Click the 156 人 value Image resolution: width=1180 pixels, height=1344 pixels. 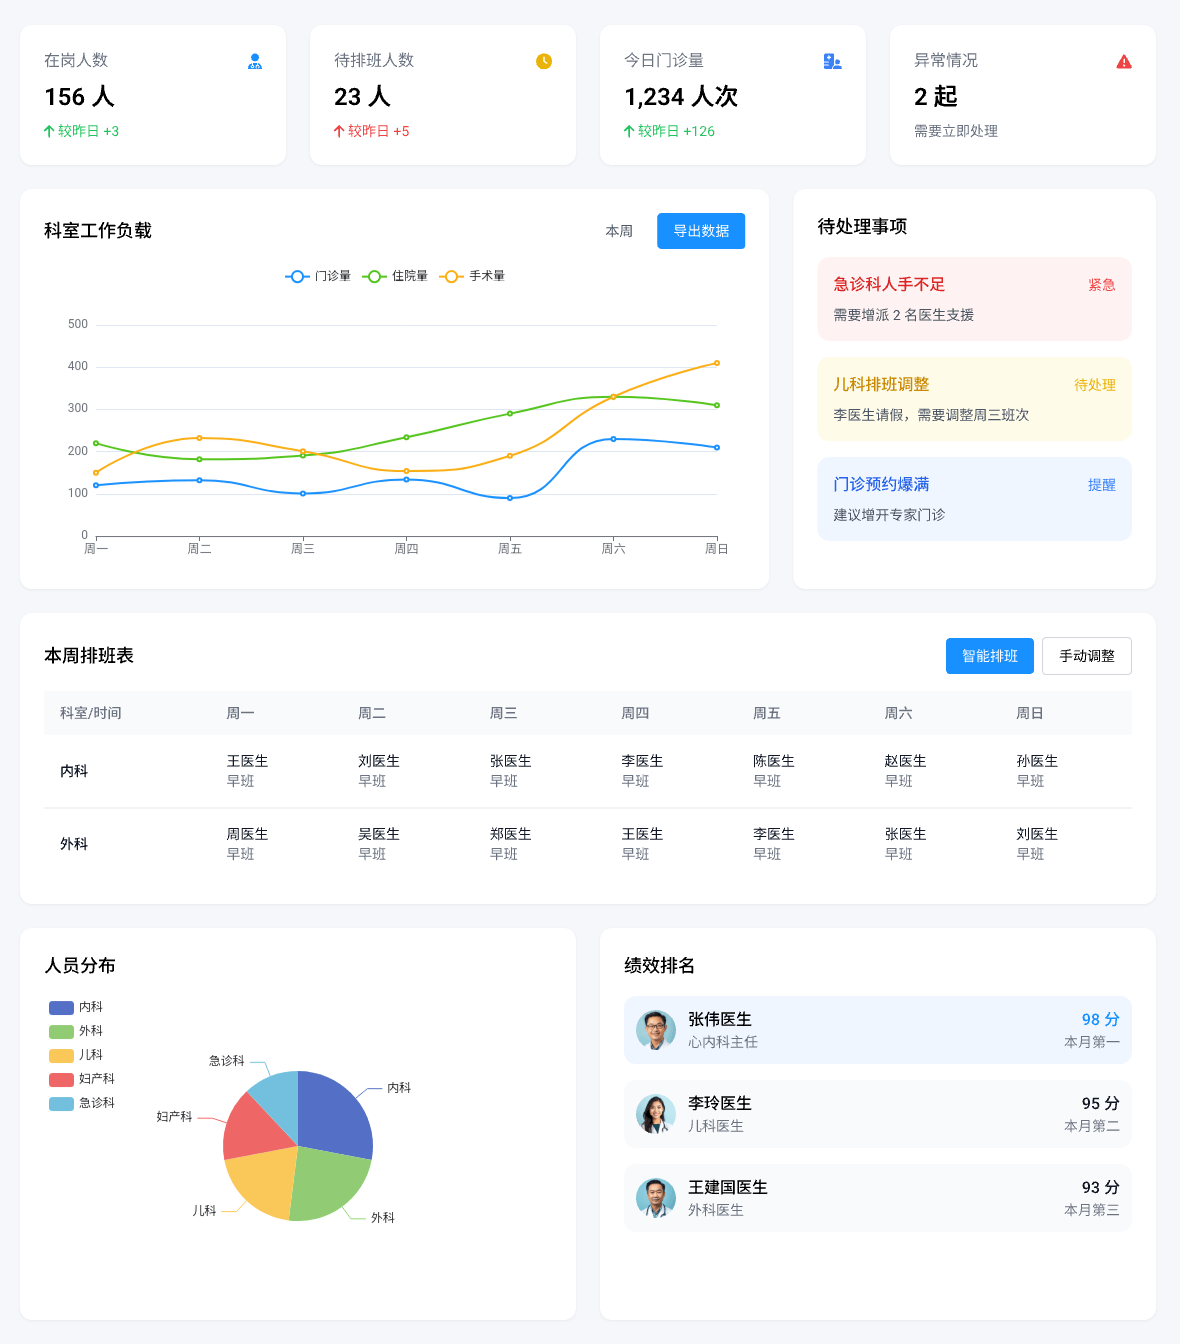click(x=80, y=97)
